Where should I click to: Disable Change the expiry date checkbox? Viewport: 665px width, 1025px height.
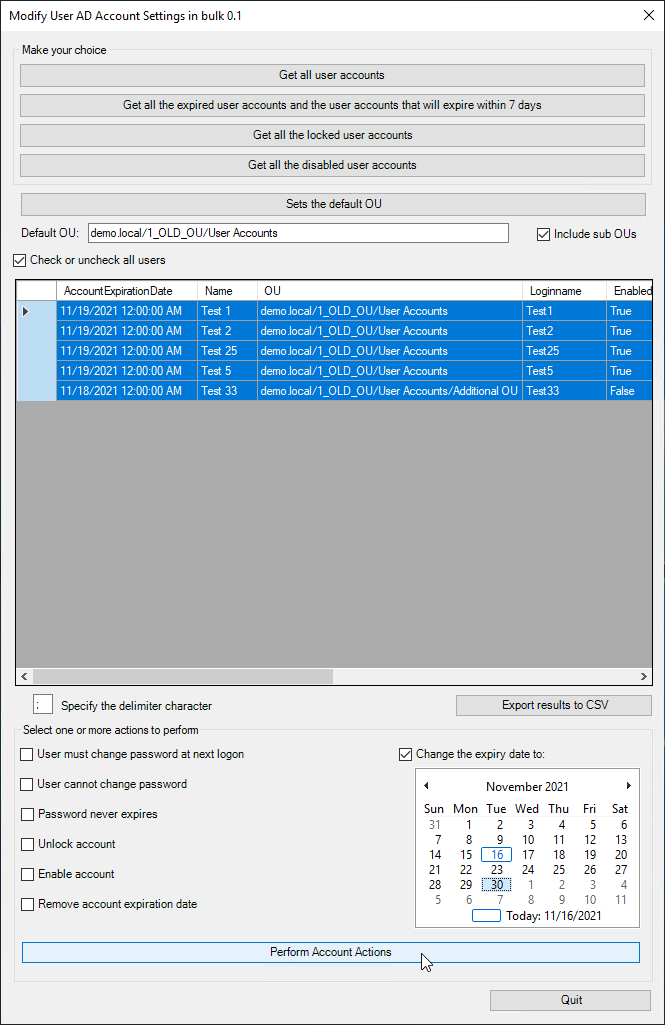[406, 754]
